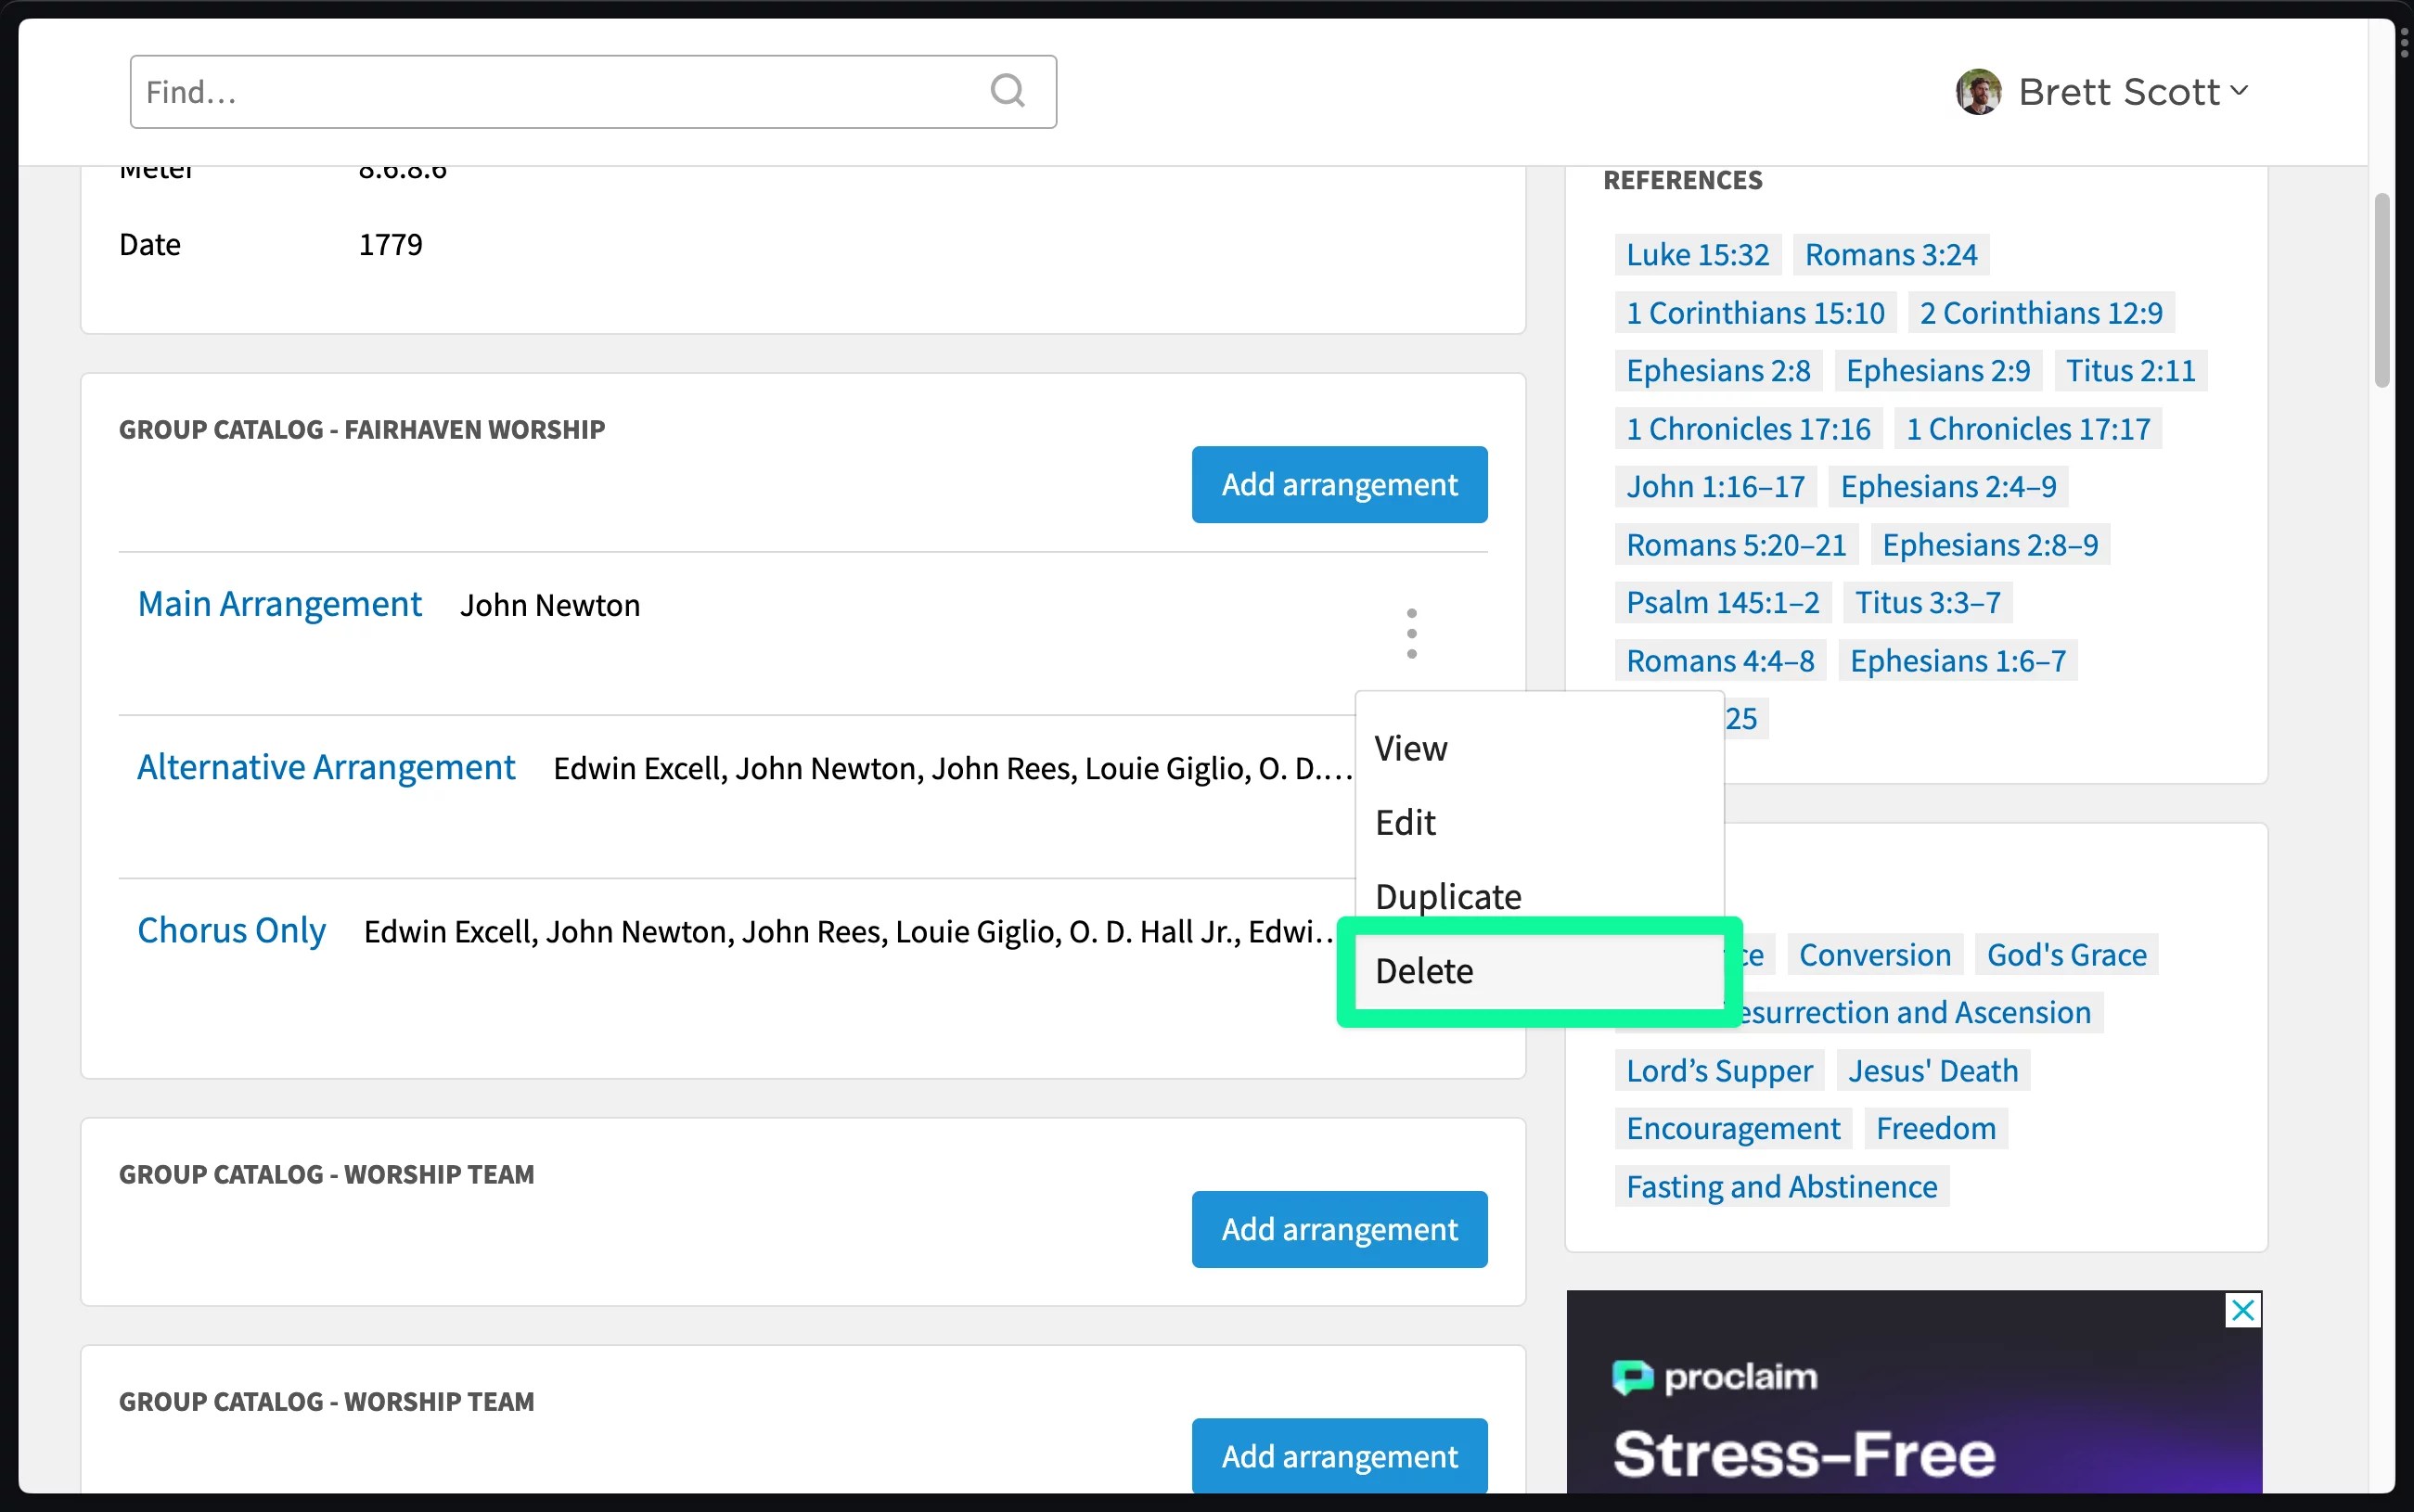Click the Proclaim logo in the ad
This screenshot has height=1512, width=2414.
pos(1714,1377)
